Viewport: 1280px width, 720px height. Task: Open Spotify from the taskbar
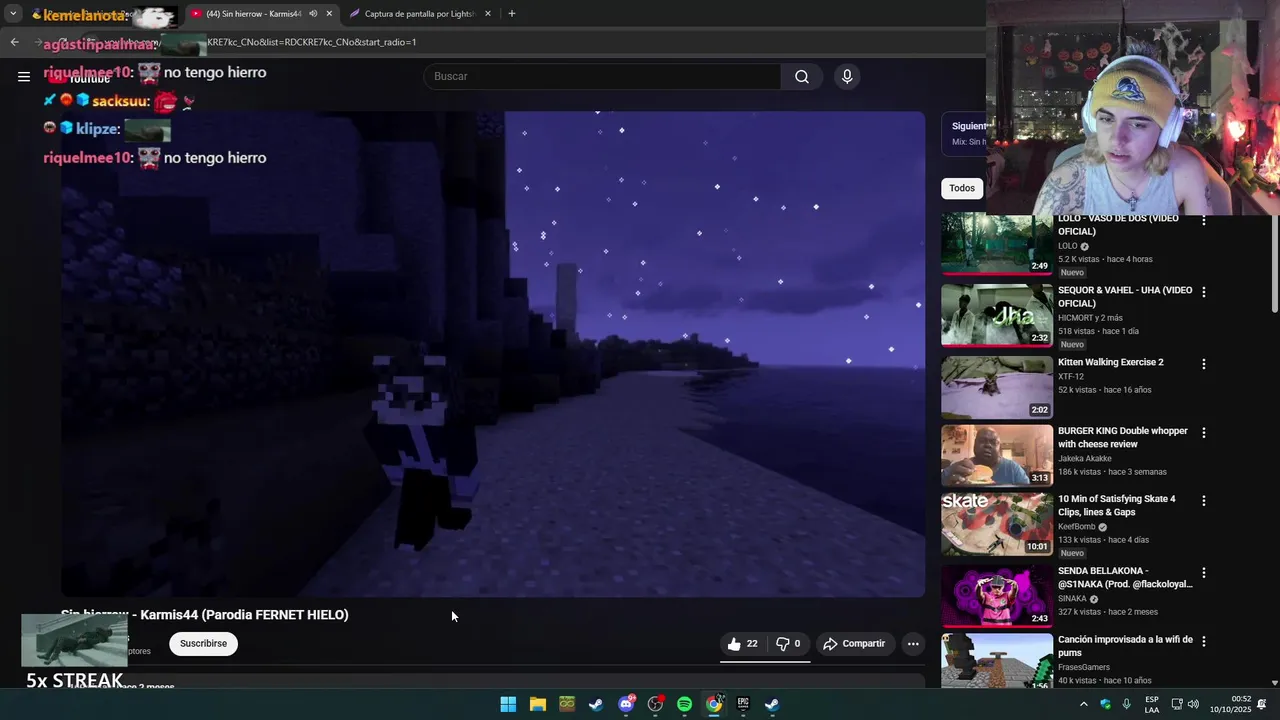(684, 704)
